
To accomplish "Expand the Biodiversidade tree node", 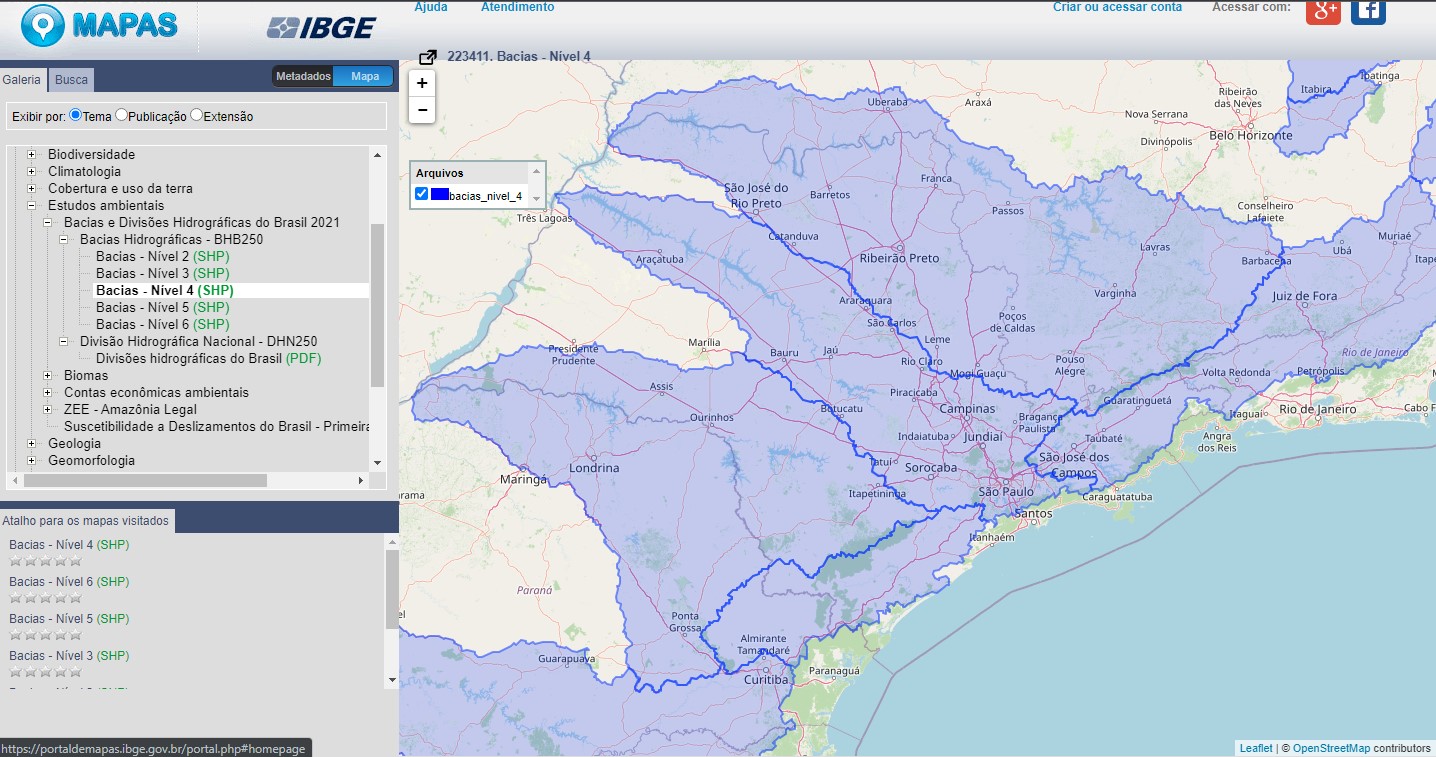I will 32,155.
